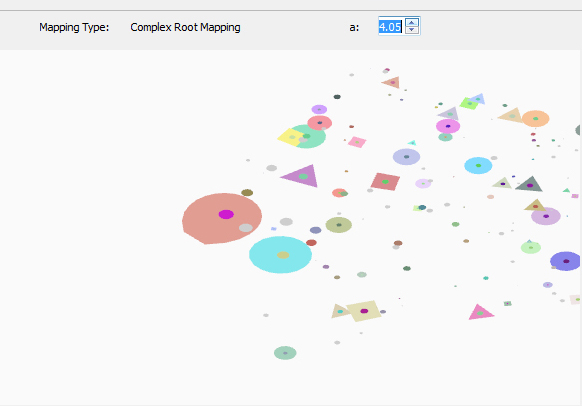Viewport: 582px width, 406px height.
Task: Select the large cyan circle
Action: [280, 255]
